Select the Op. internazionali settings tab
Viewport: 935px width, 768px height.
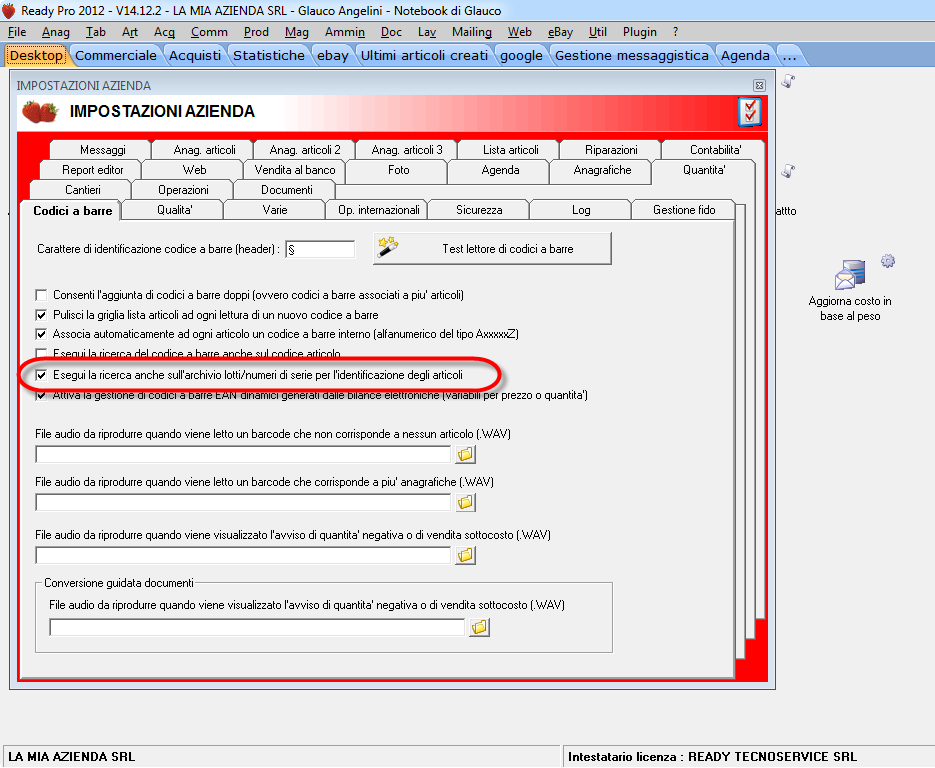[379, 210]
